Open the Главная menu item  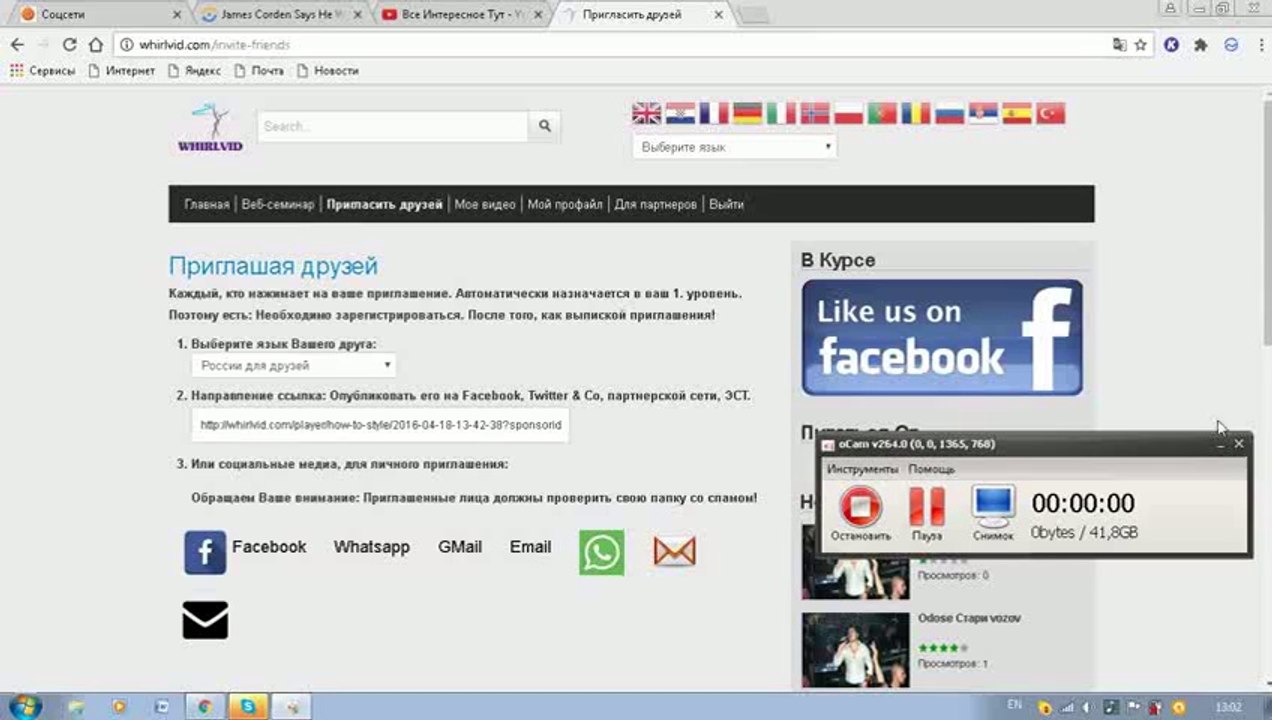tap(206, 204)
